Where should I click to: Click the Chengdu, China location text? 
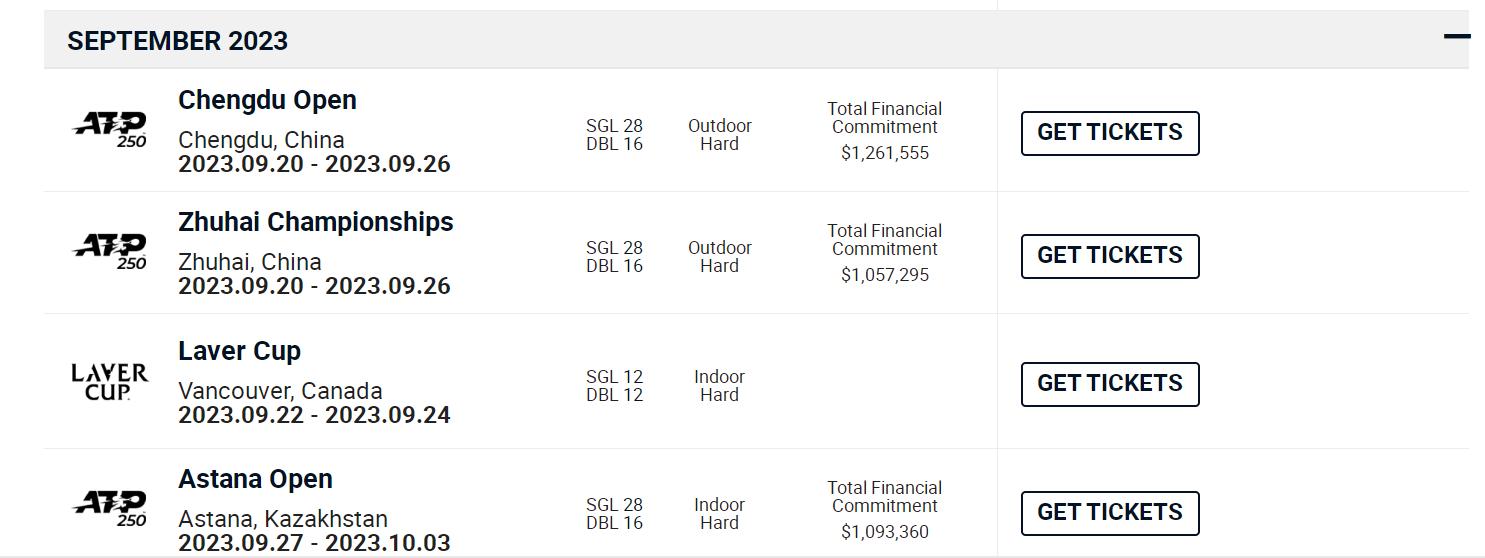pos(261,140)
